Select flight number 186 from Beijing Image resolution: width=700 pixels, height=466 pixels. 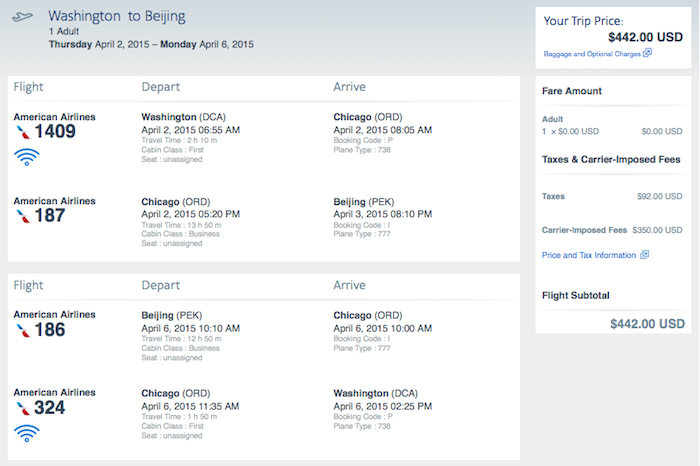click(50, 330)
